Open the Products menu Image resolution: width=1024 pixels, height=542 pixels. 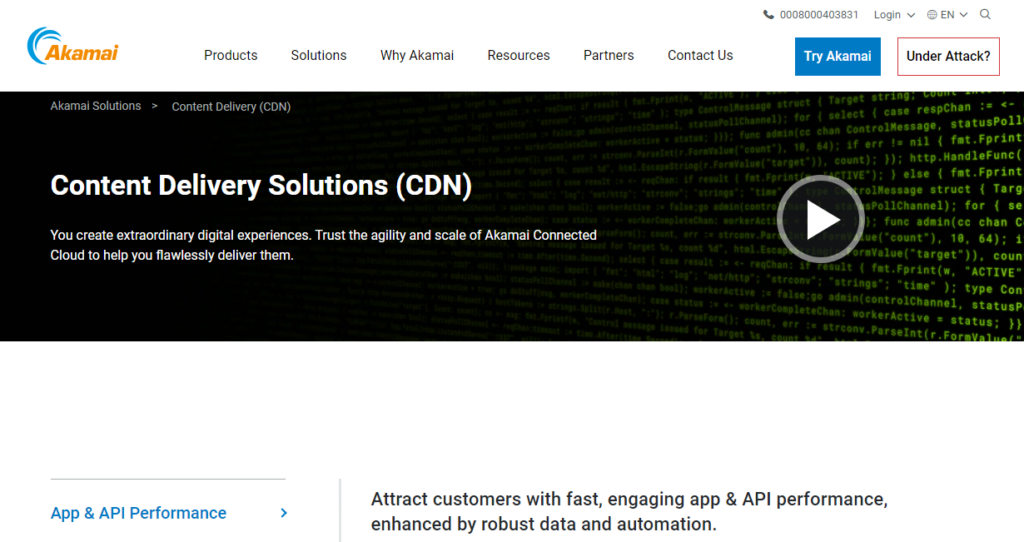(231, 56)
